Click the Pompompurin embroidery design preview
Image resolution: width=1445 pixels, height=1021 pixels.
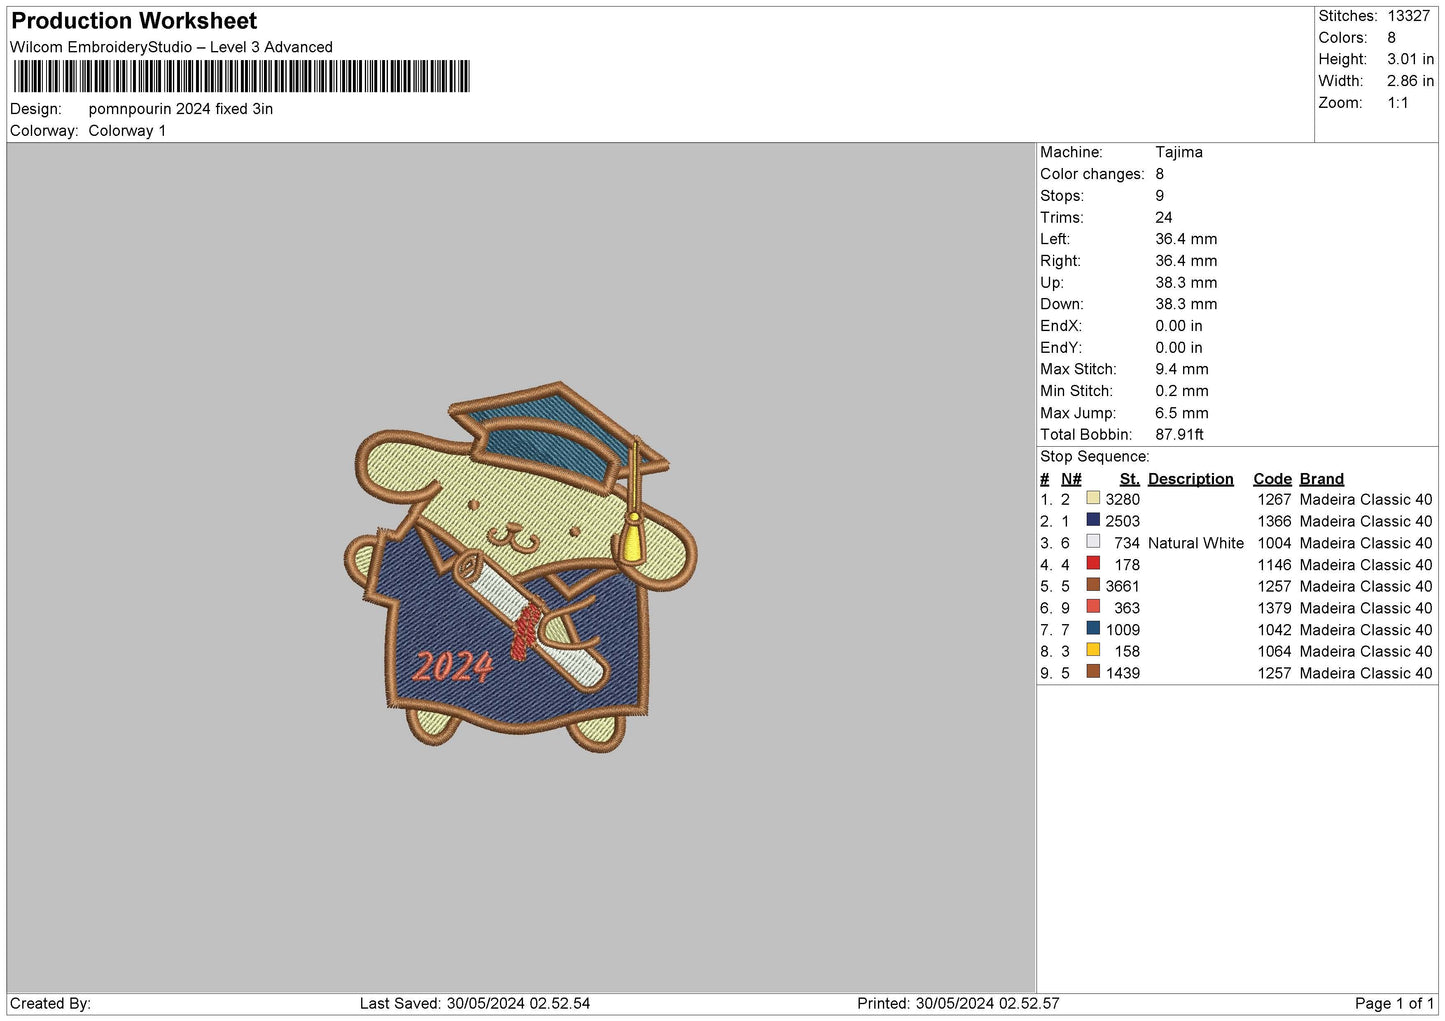click(x=520, y=566)
